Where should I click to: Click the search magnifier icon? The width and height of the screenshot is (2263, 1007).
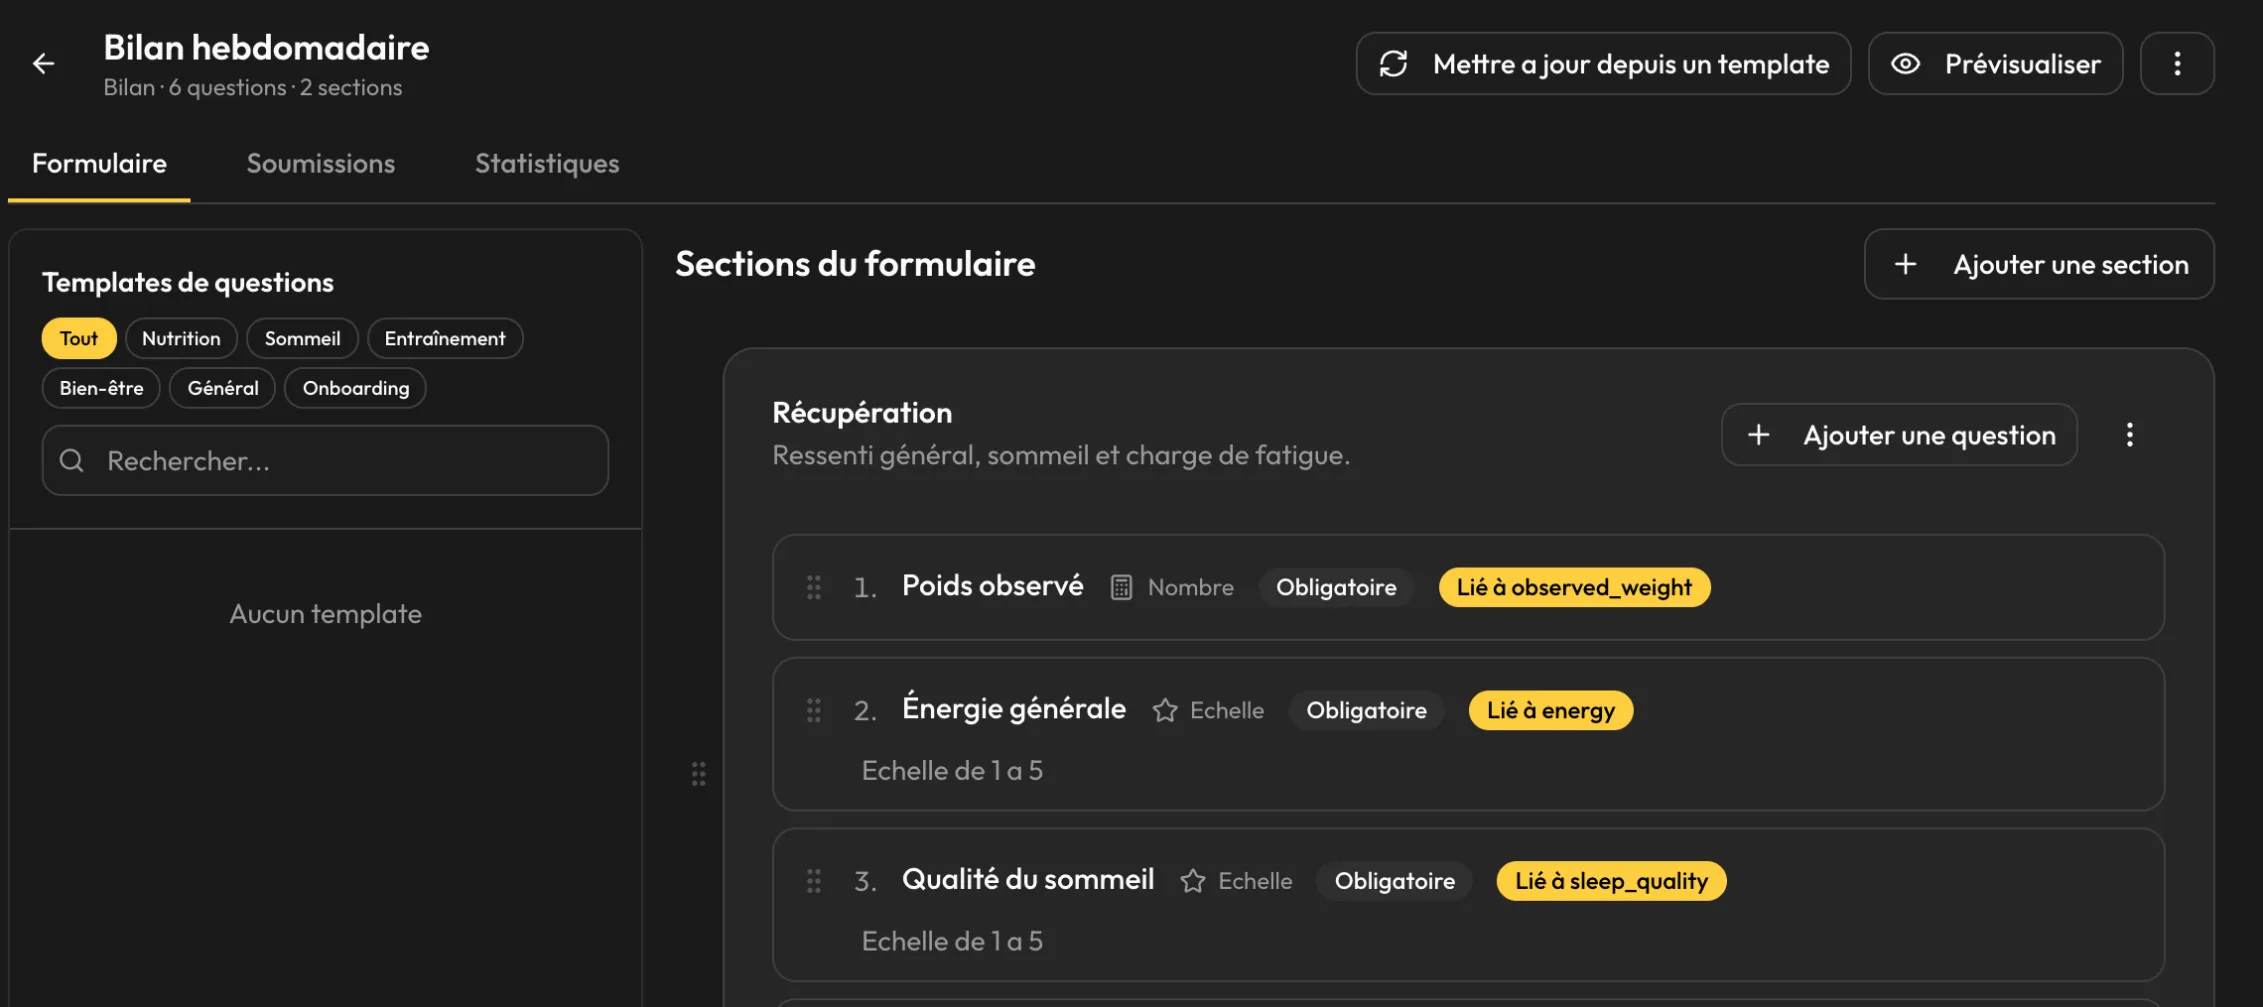pos(72,461)
